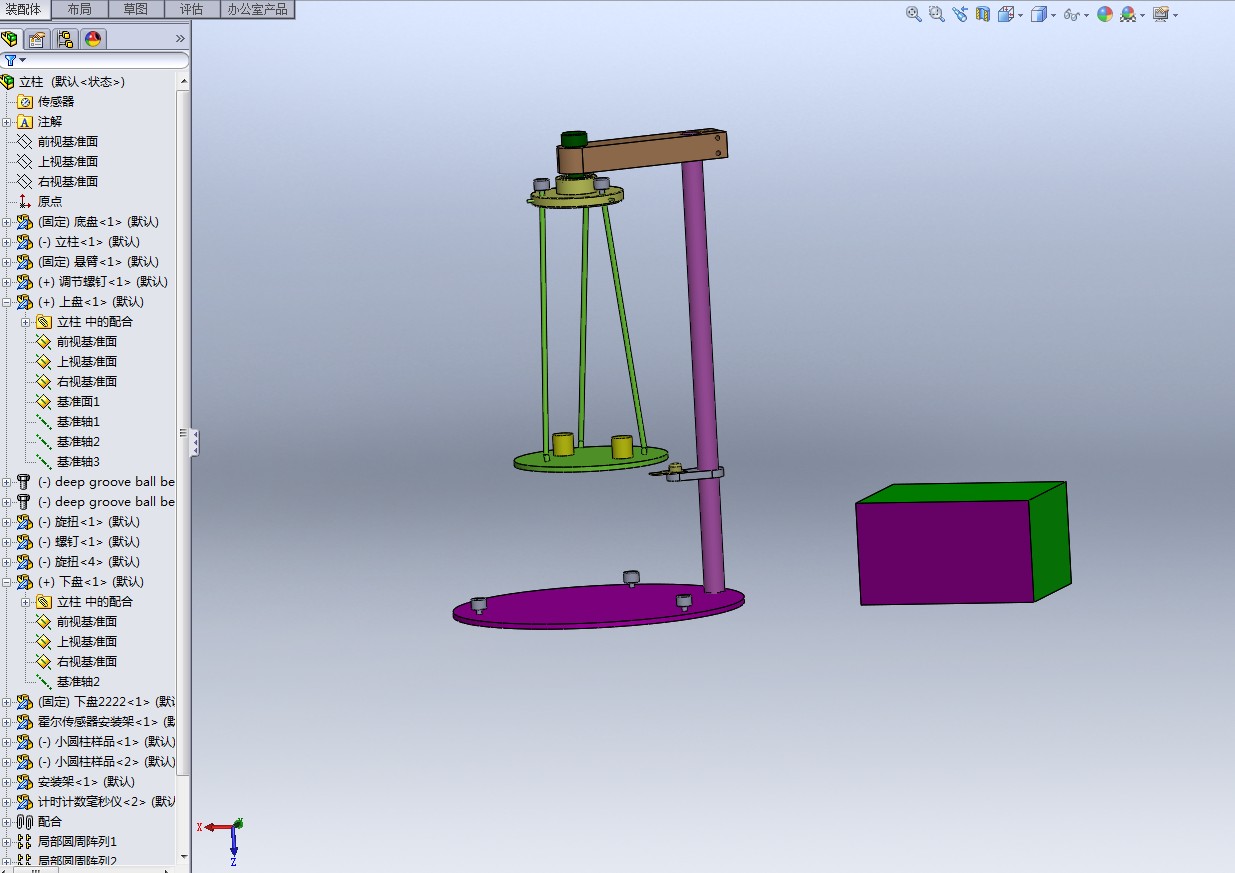Viewport: 1235px width, 873px height.
Task: Select (-) 小圆柱样品<2> in tree
Action: 106,761
